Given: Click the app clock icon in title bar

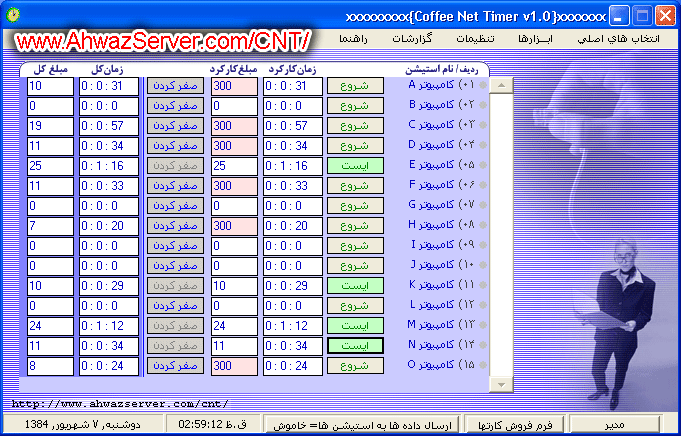Looking at the screenshot, I should (13, 15).
